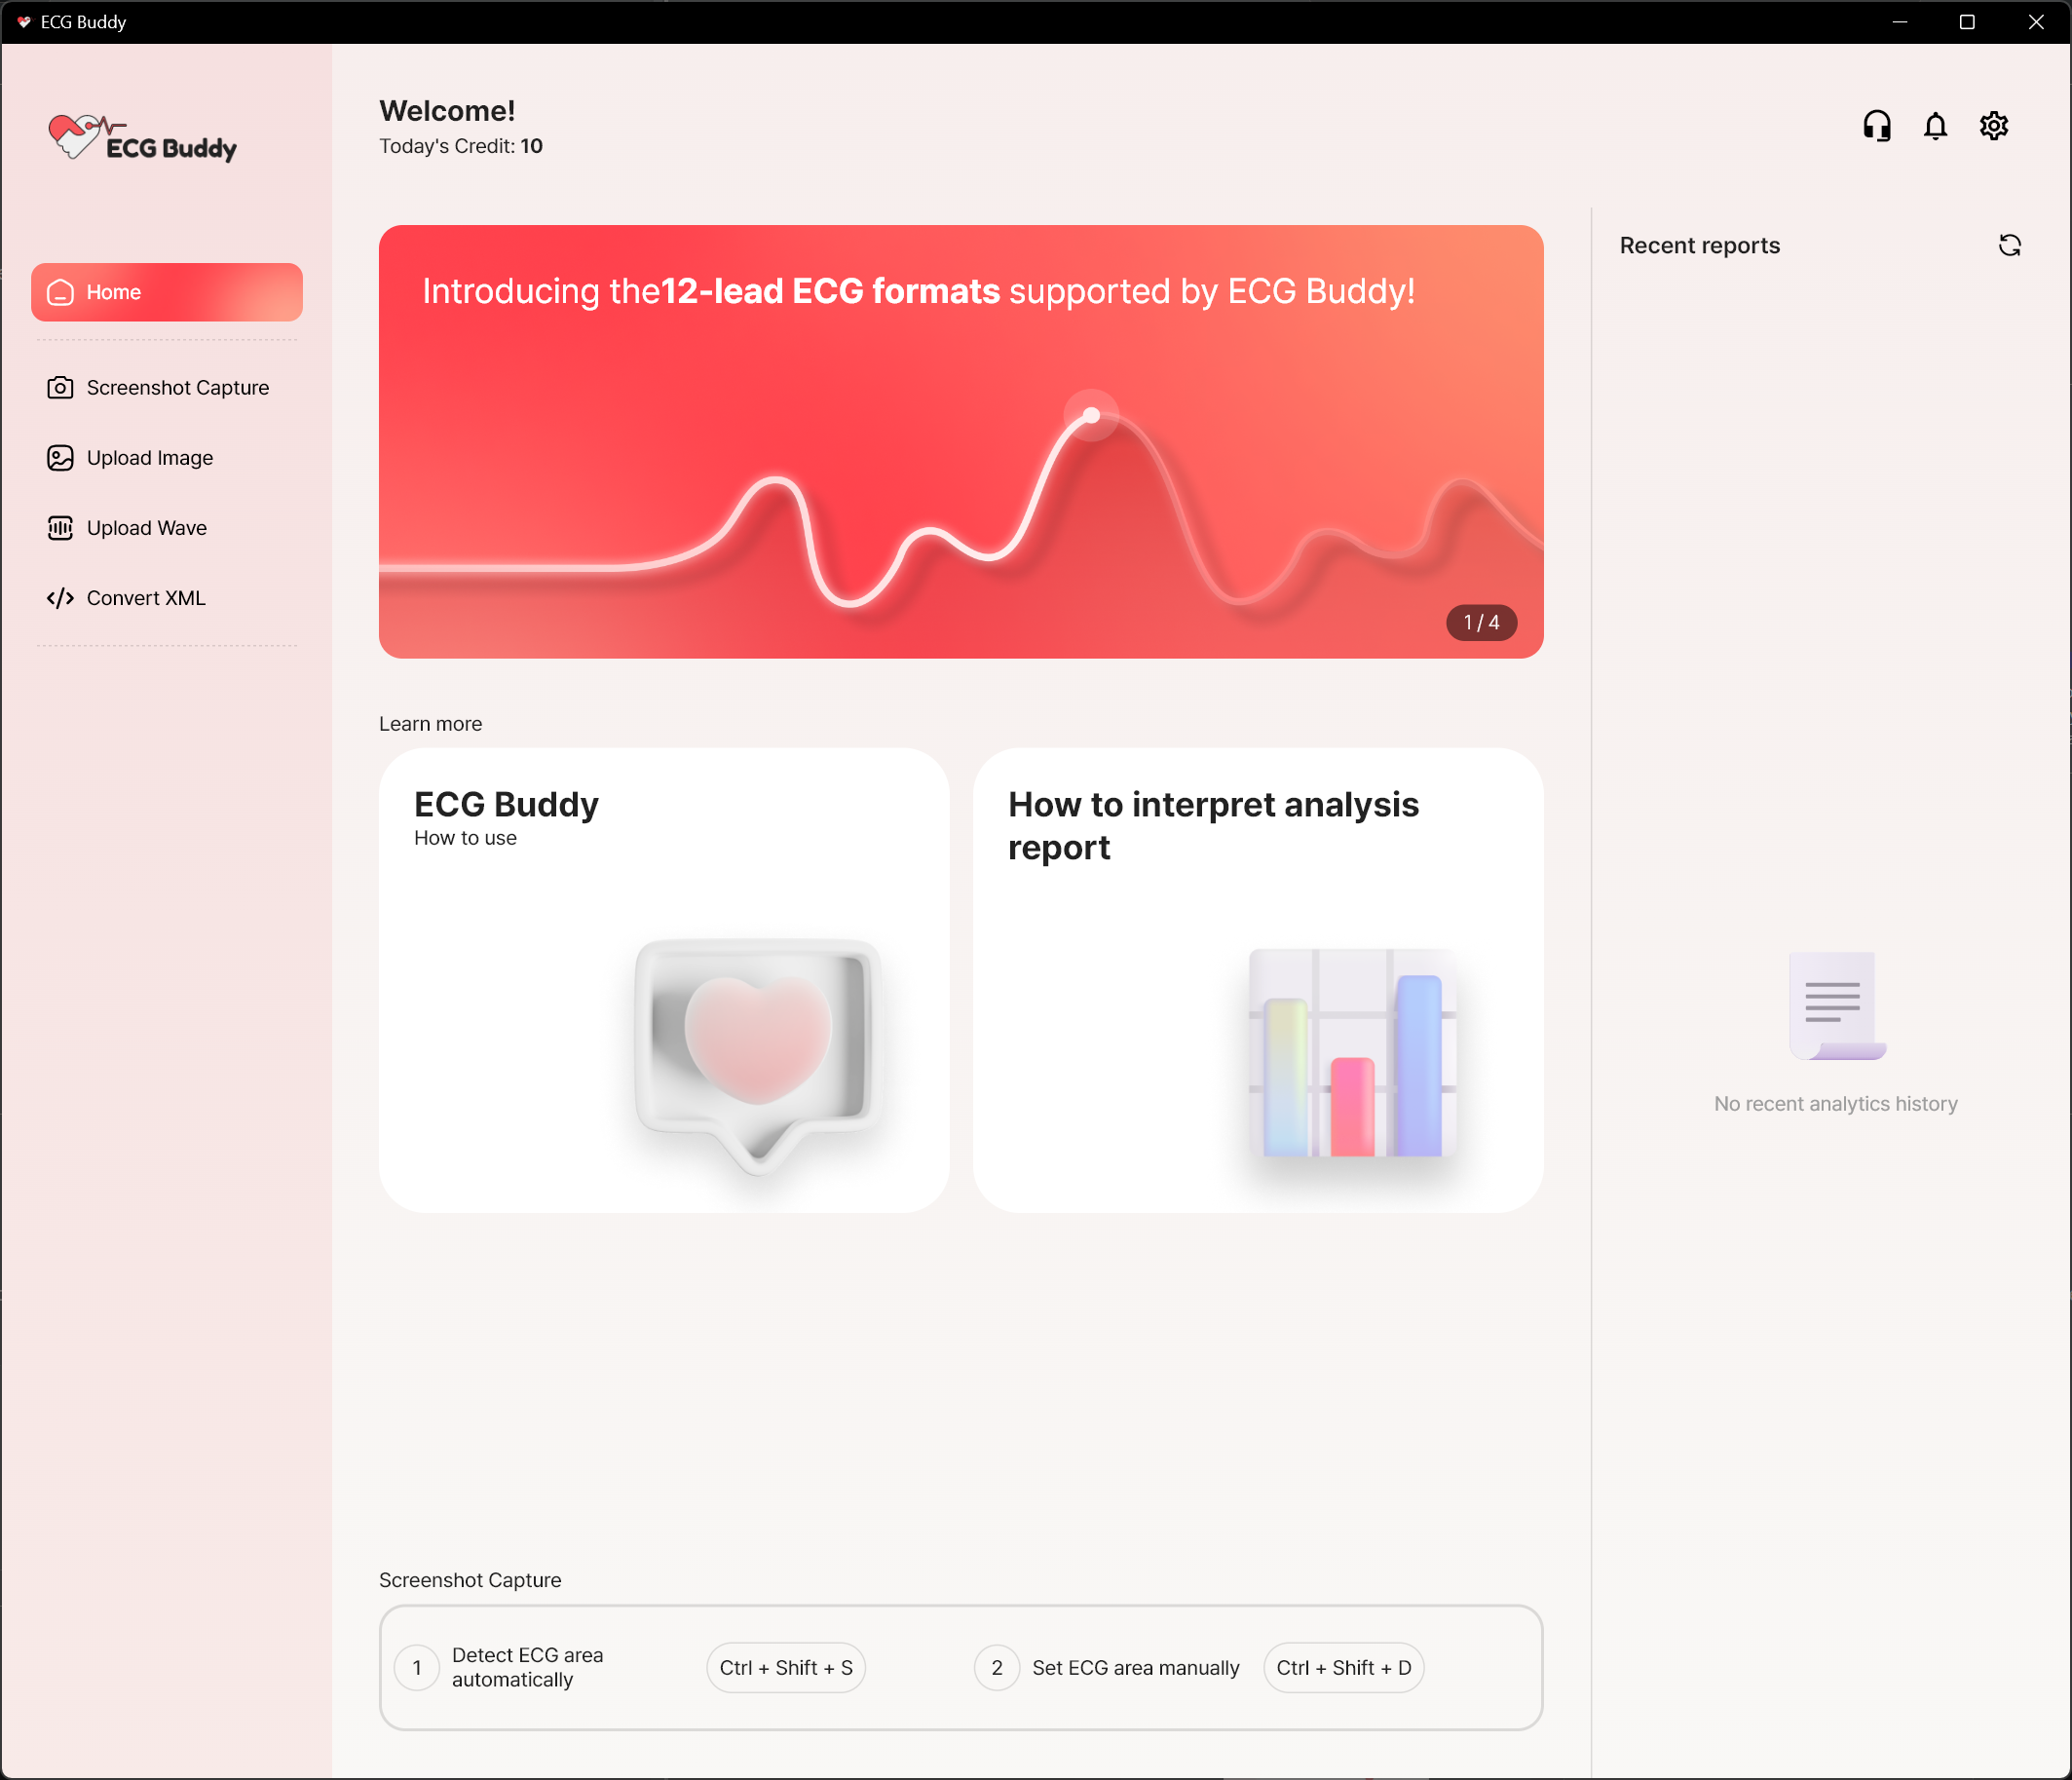Open the Upload Wave tool

145,527
